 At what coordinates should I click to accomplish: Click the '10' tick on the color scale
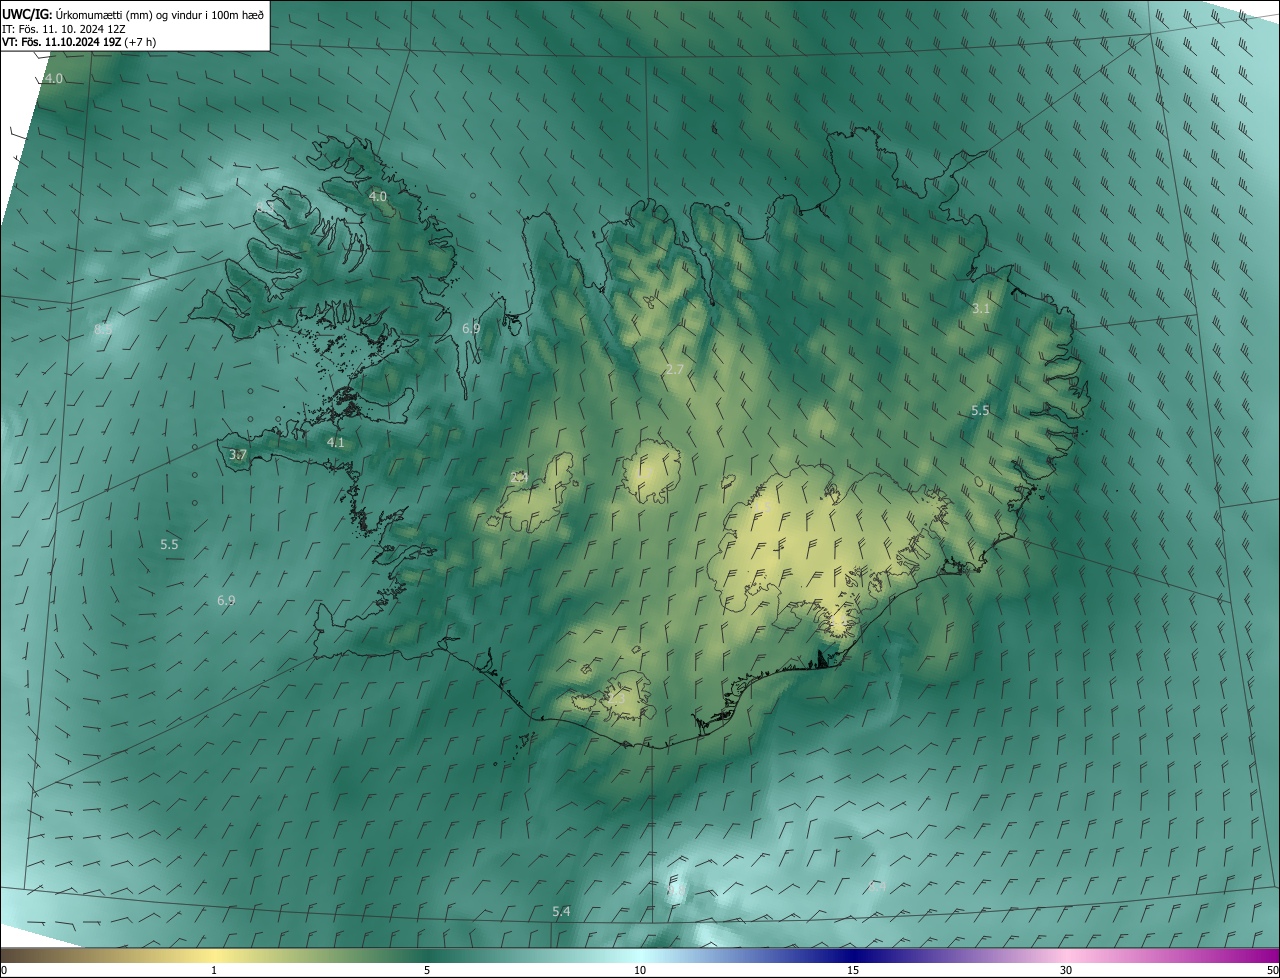(640, 971)
